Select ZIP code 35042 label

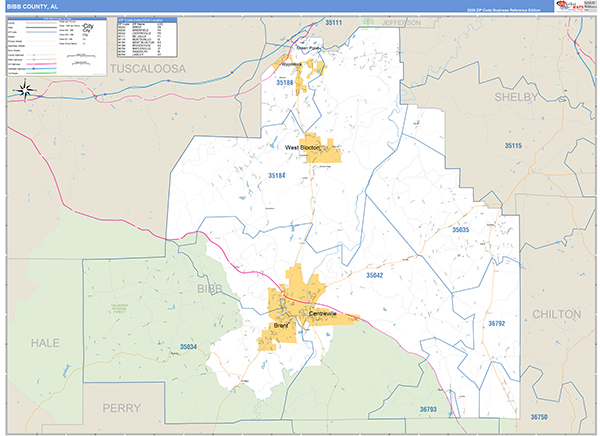point(374,275)
